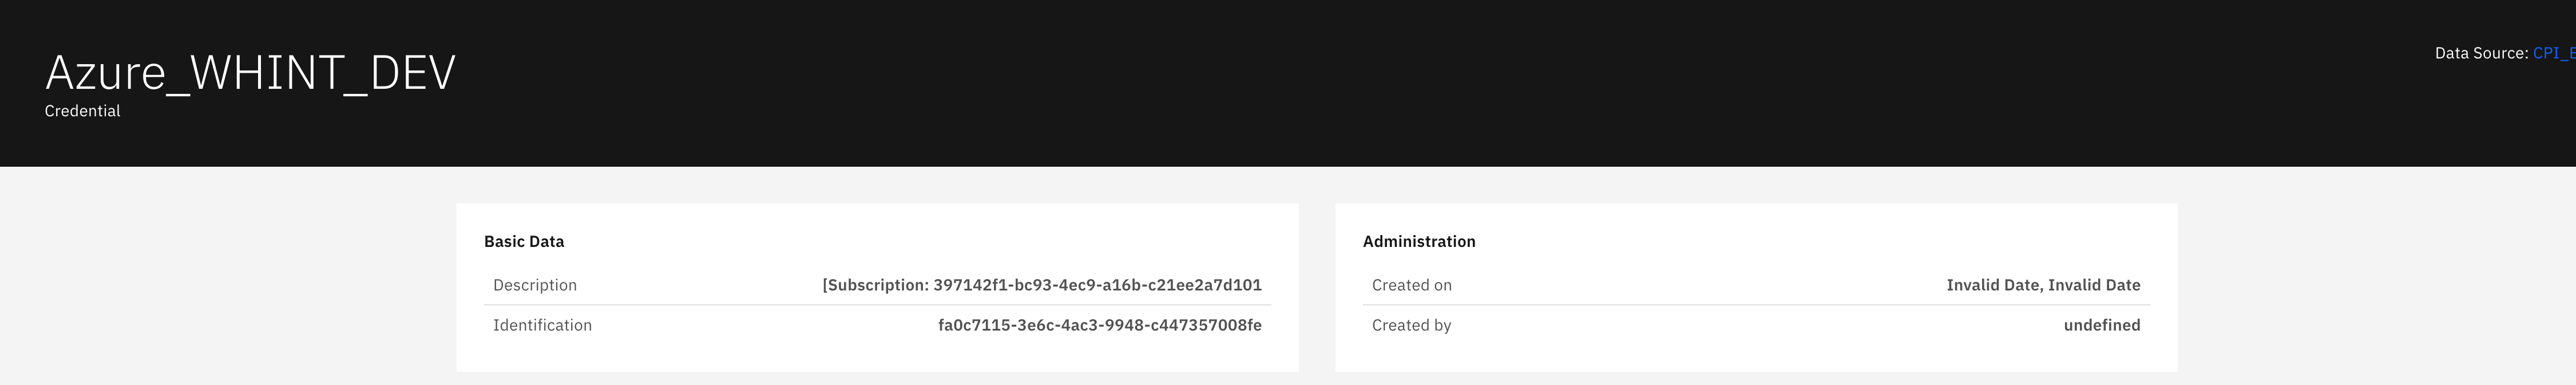Click the Created by field label

(x=1411, y=325)
